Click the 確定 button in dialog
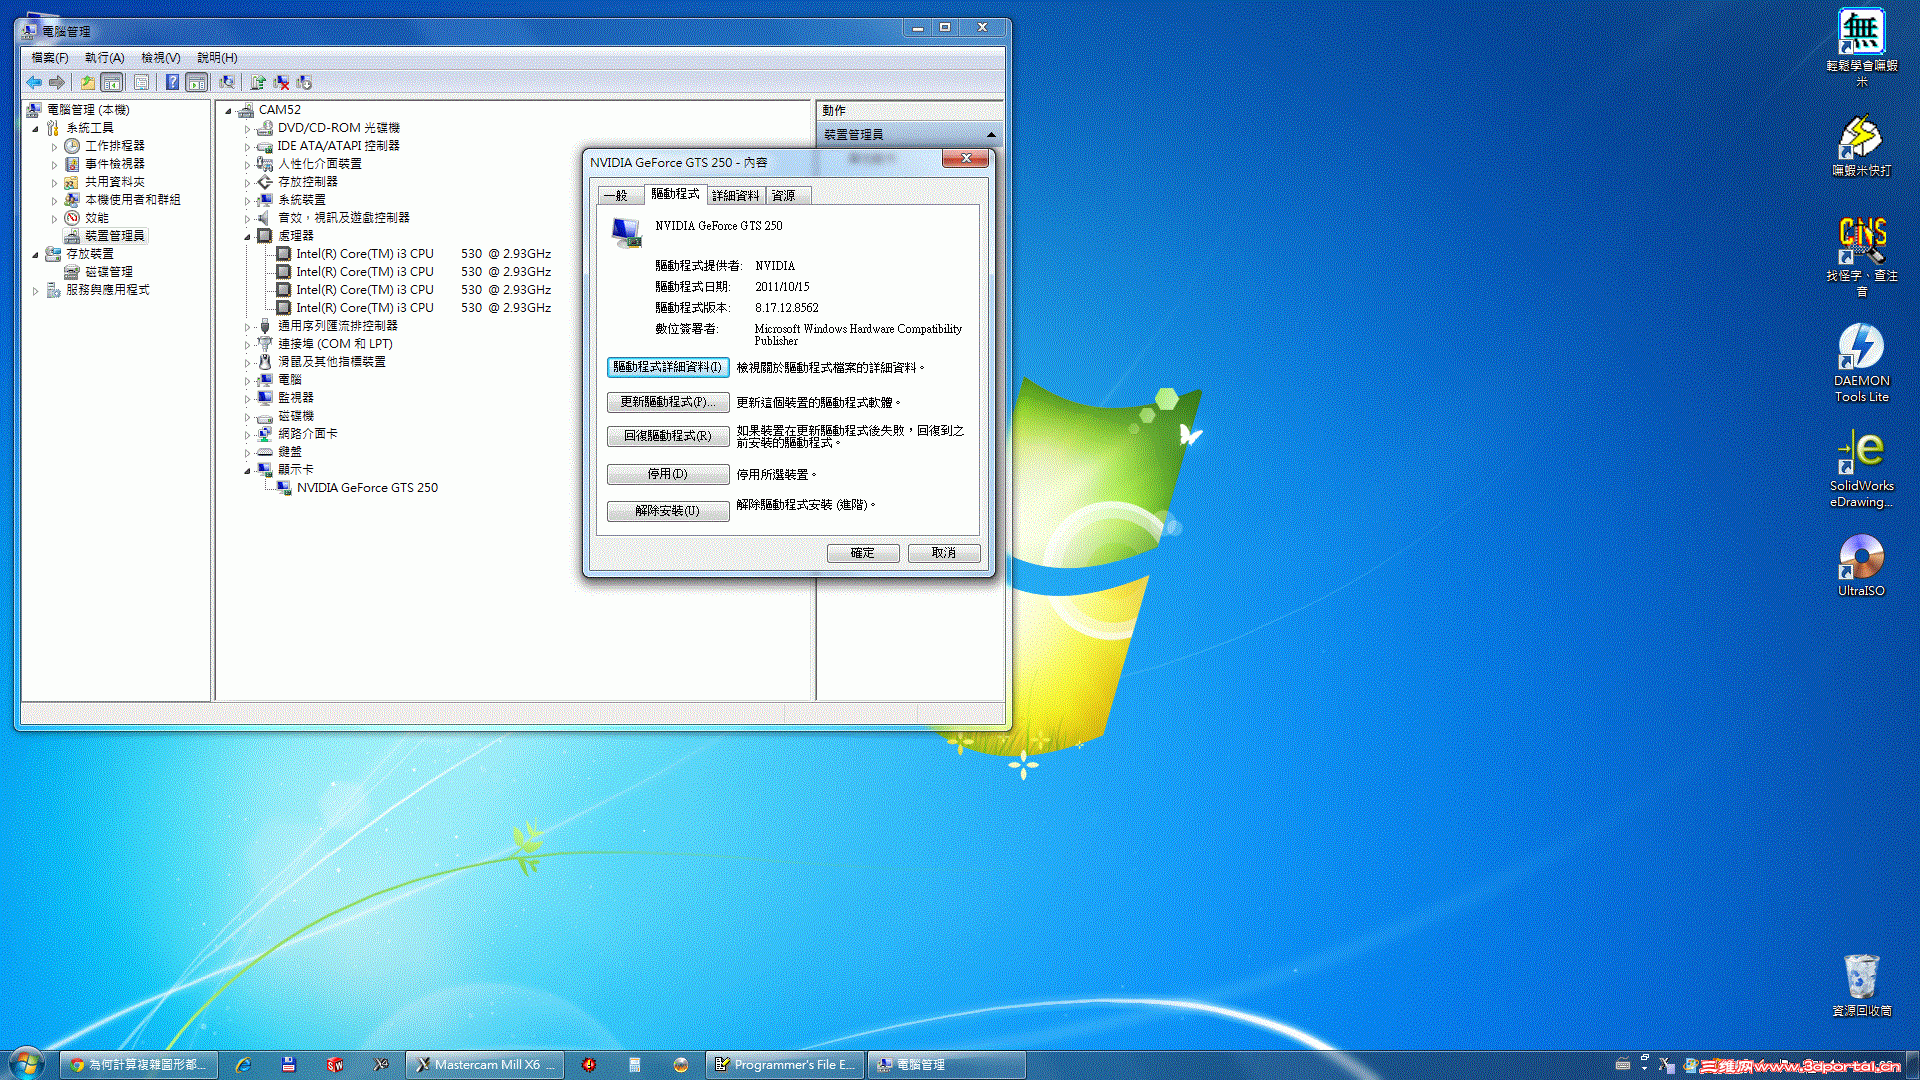 point(862,553)
